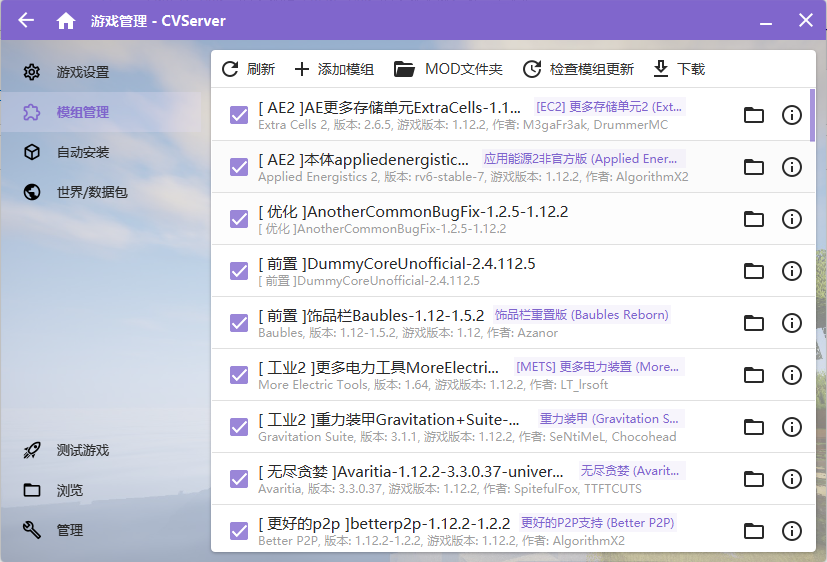Show info for AnotherCommonBugFix mod

click(791, 219)
